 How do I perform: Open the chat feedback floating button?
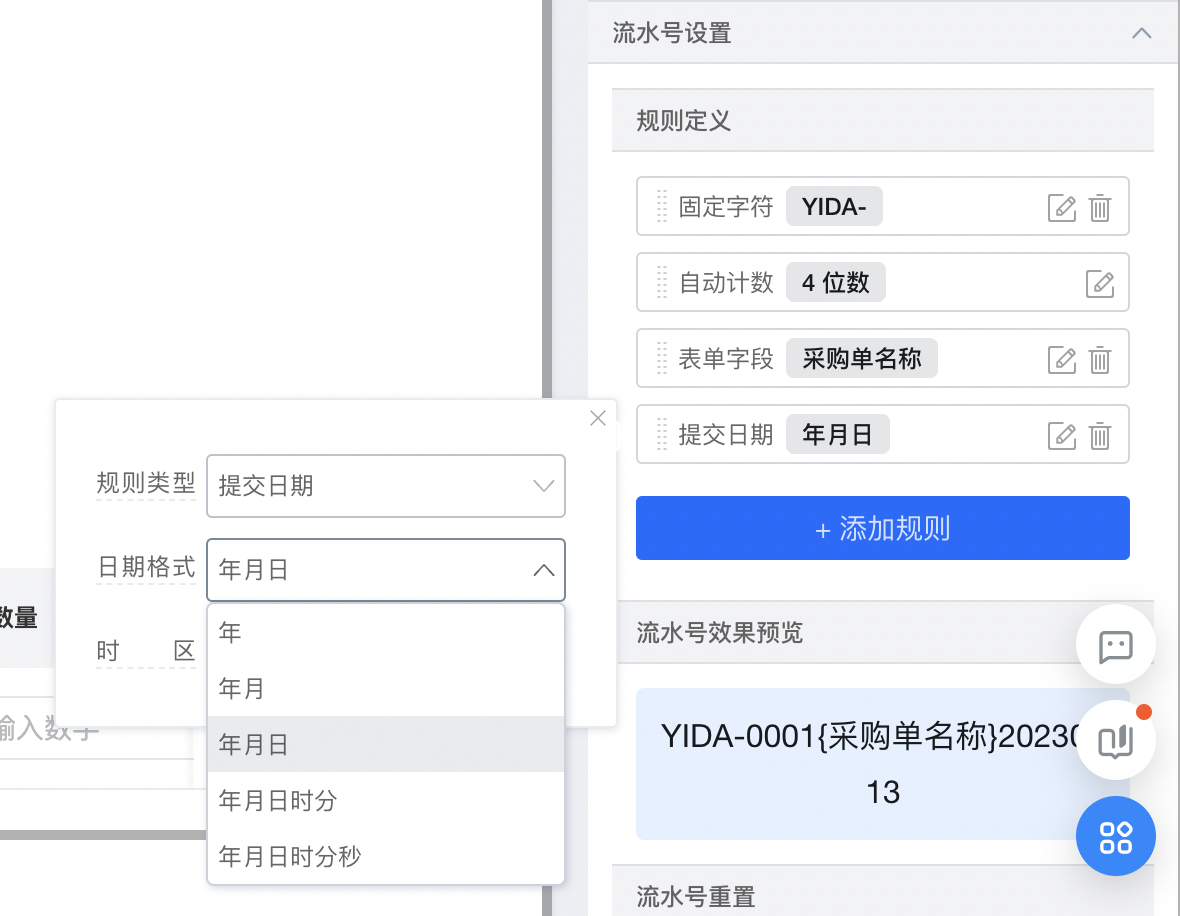1115,645
